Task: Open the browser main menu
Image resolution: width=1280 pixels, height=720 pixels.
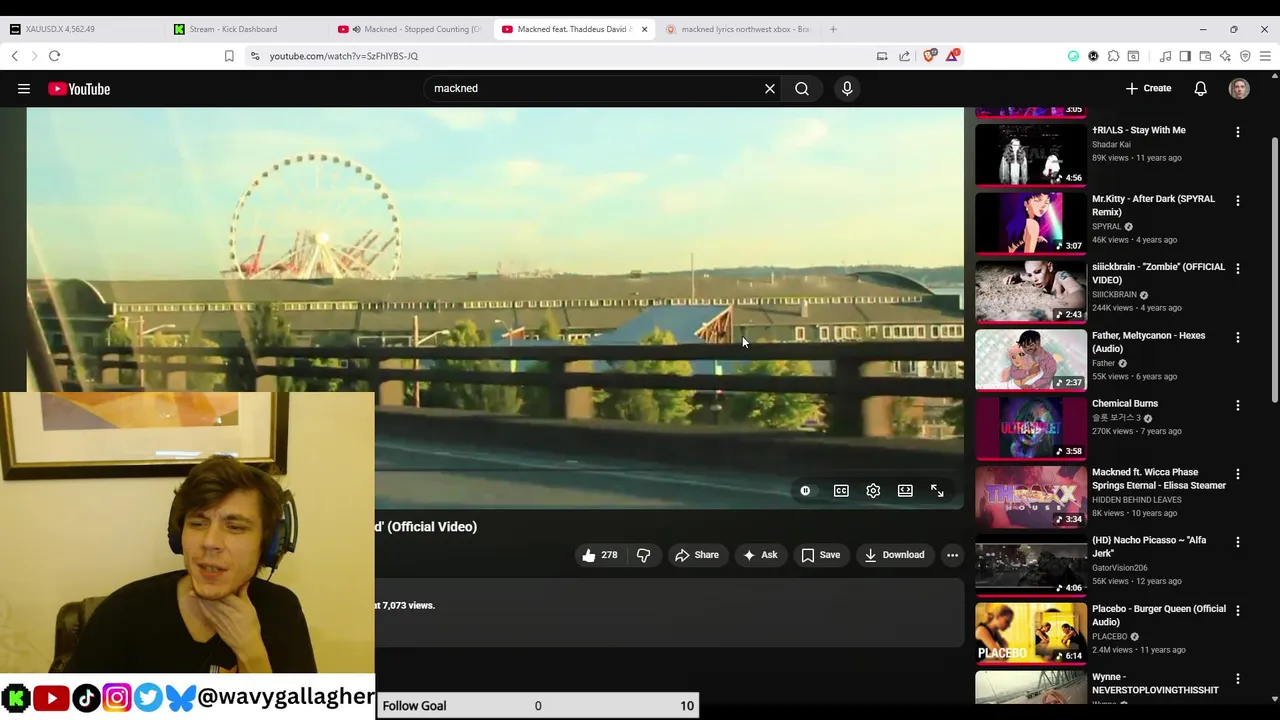Action: (1265, 56)
